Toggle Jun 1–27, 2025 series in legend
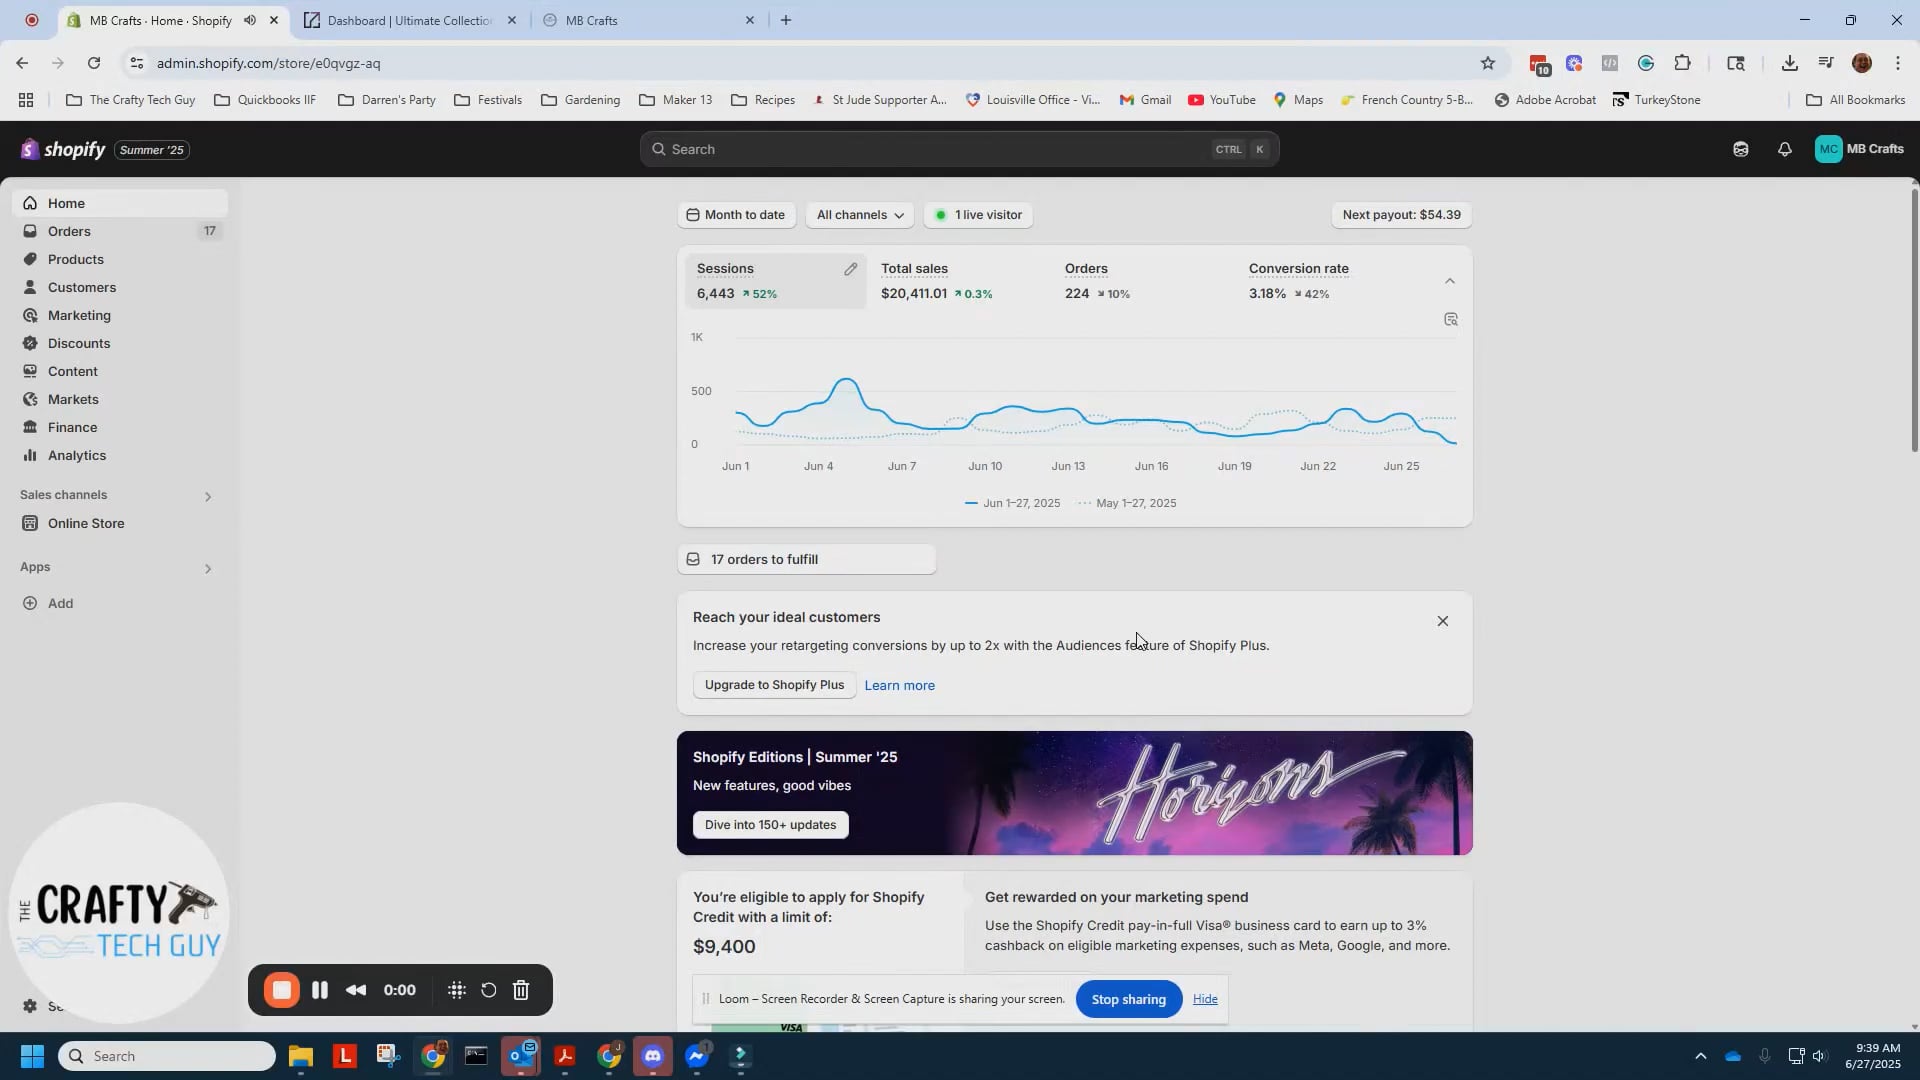This screenshot has height=1080, width=1920. pos(1012,503)
